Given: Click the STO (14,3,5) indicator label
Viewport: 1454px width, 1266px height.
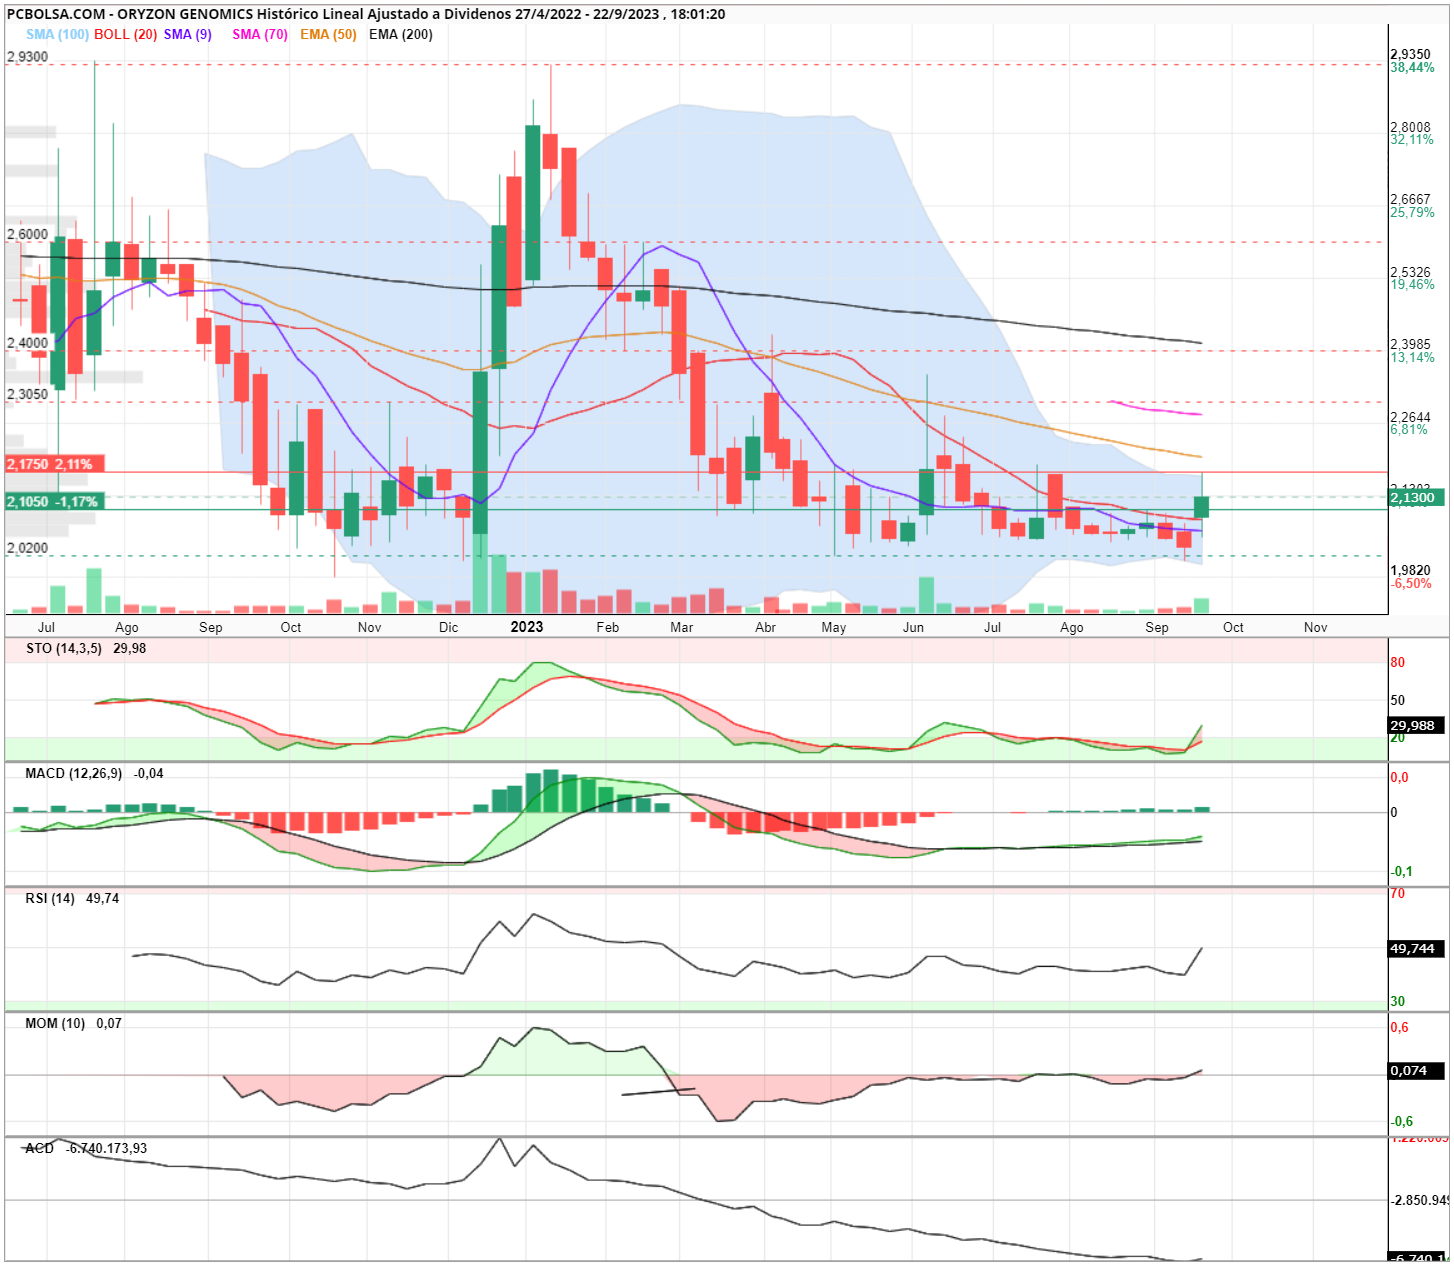Looking at the screenshot, I should point(64,648).
